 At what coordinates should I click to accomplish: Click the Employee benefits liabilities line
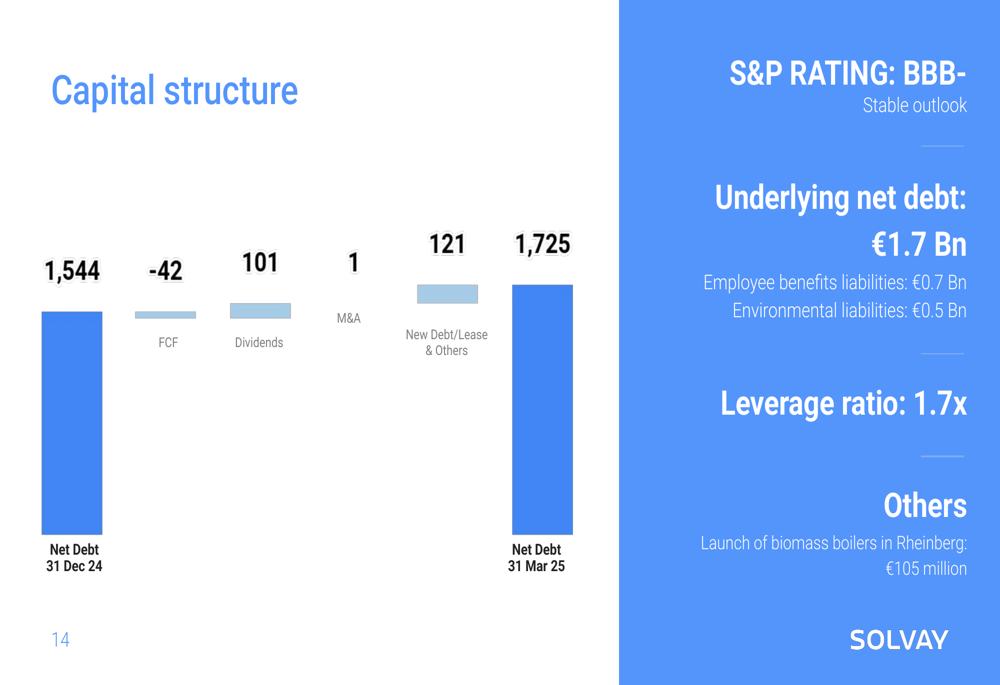(x=835, y=283)
